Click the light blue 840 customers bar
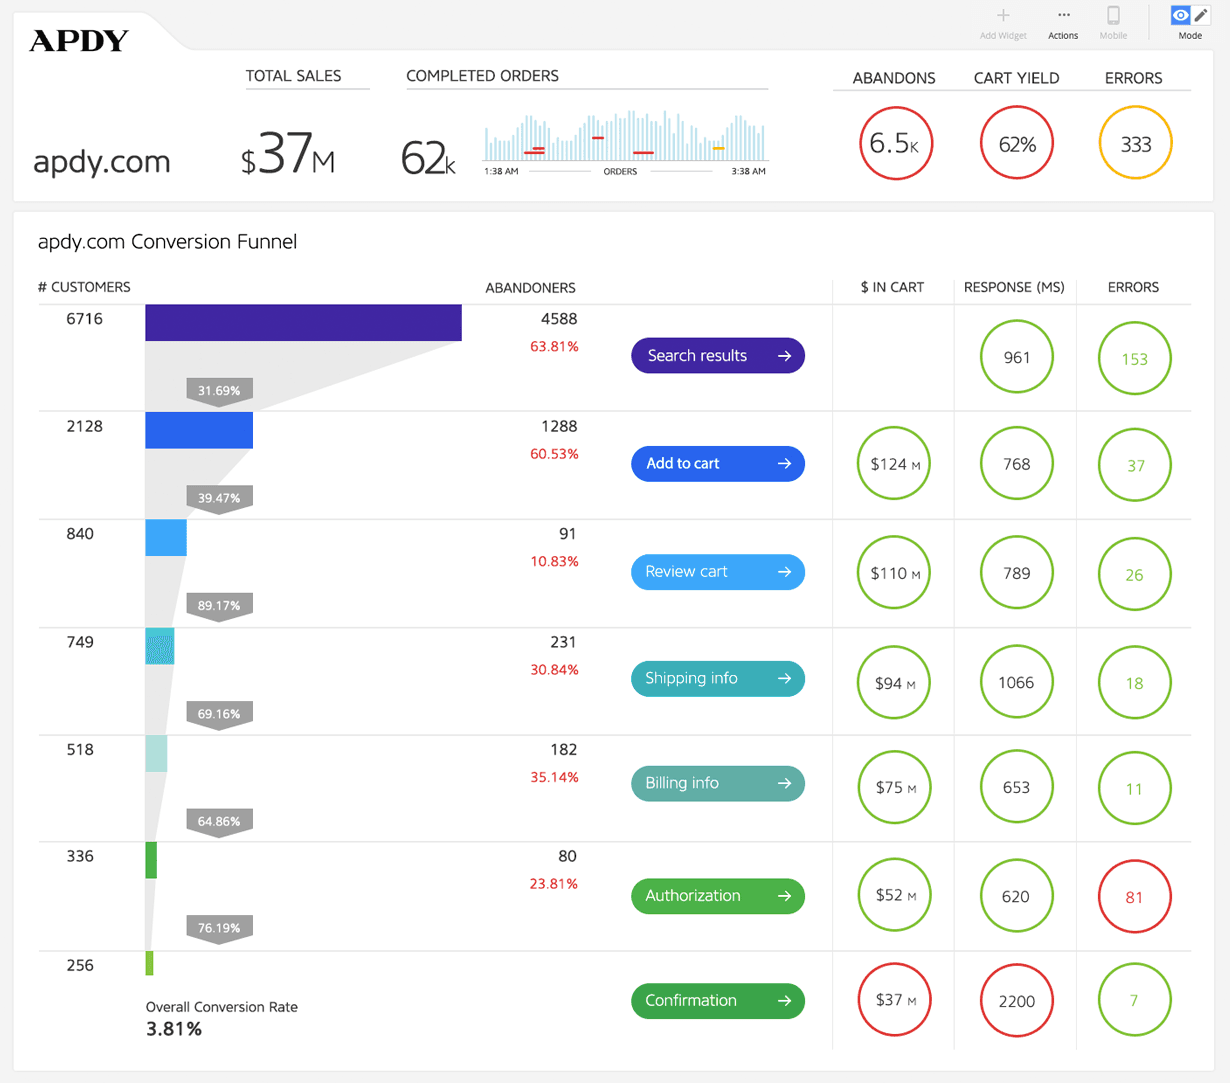This screenshot has width=1230, height=1083. click(x=166, y=537)
